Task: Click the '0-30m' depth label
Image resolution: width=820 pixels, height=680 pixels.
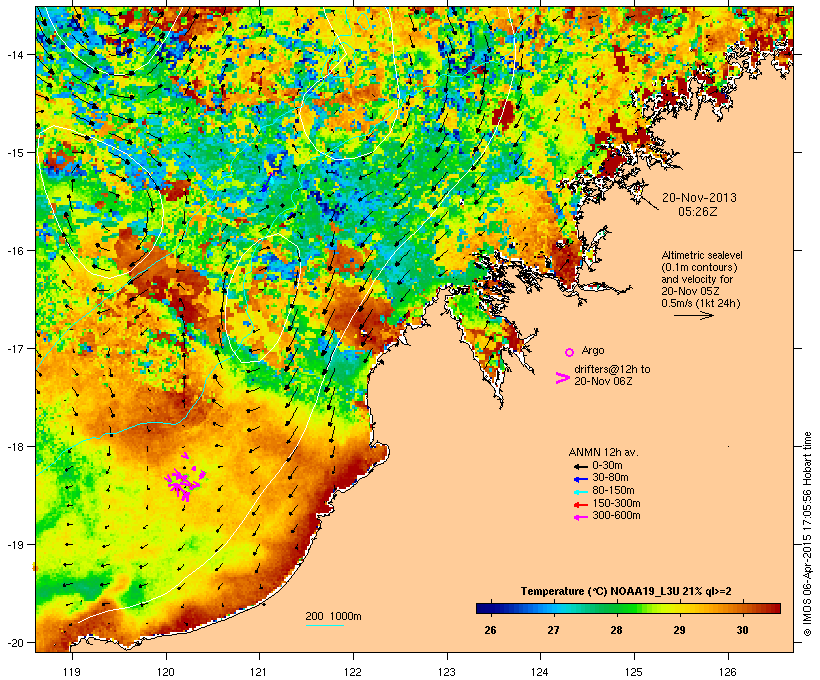Action: click(x=607, y=466)
